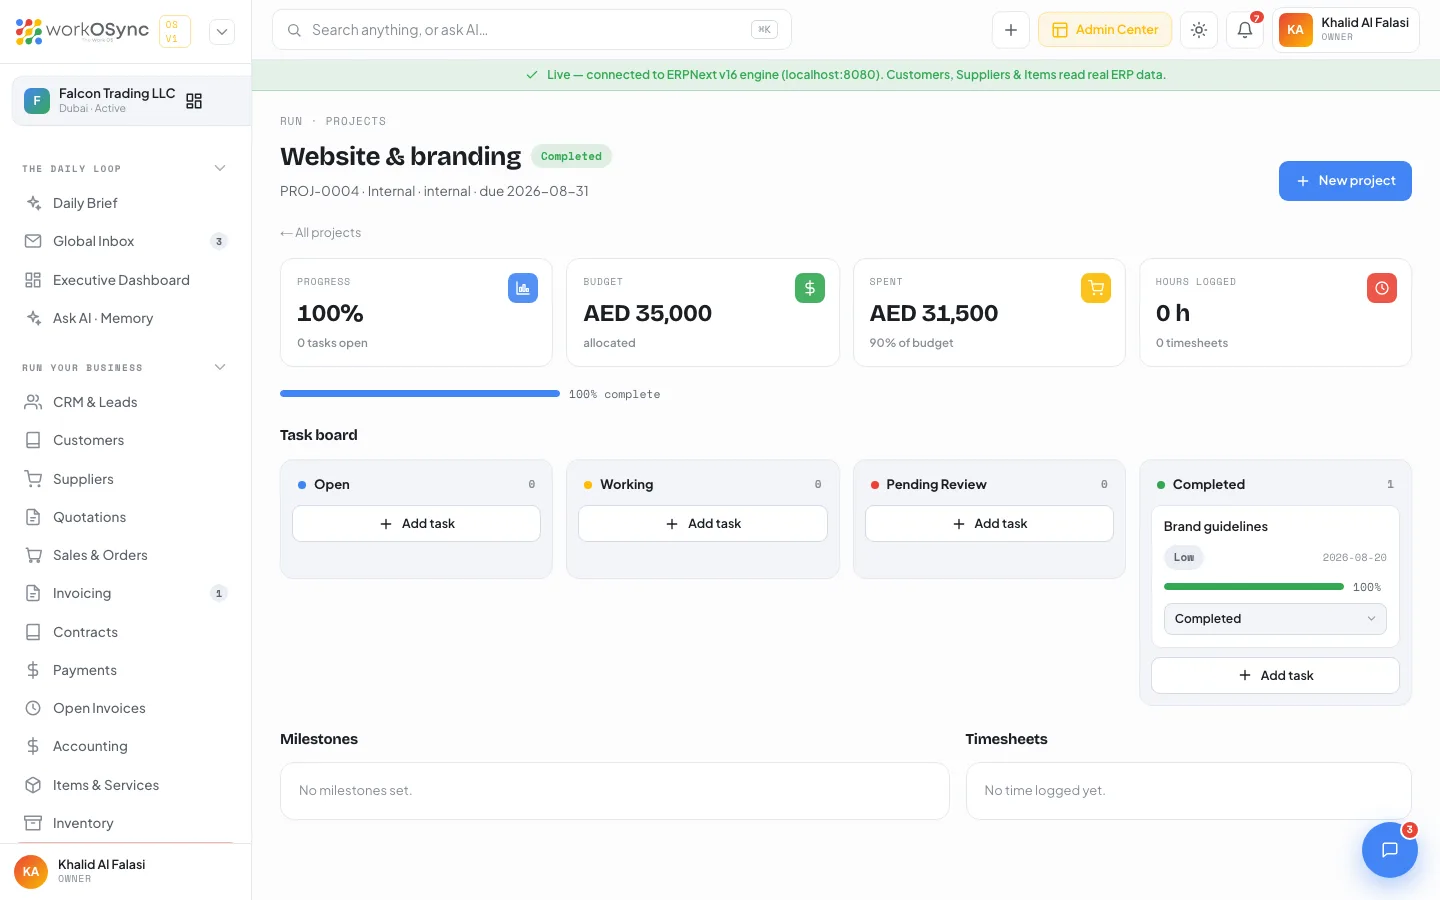Click the Open Invoices clock icon
This screenshot has height=900, width=1440.
coord(33,708)
